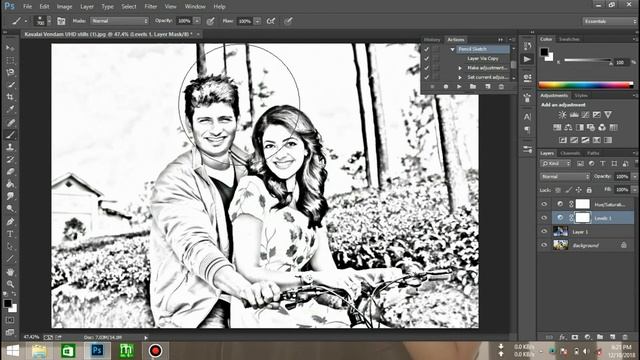Screen dimensions: 640x360
Task: Collapse the Pencil Sketch action
Action: pos(452,49)
